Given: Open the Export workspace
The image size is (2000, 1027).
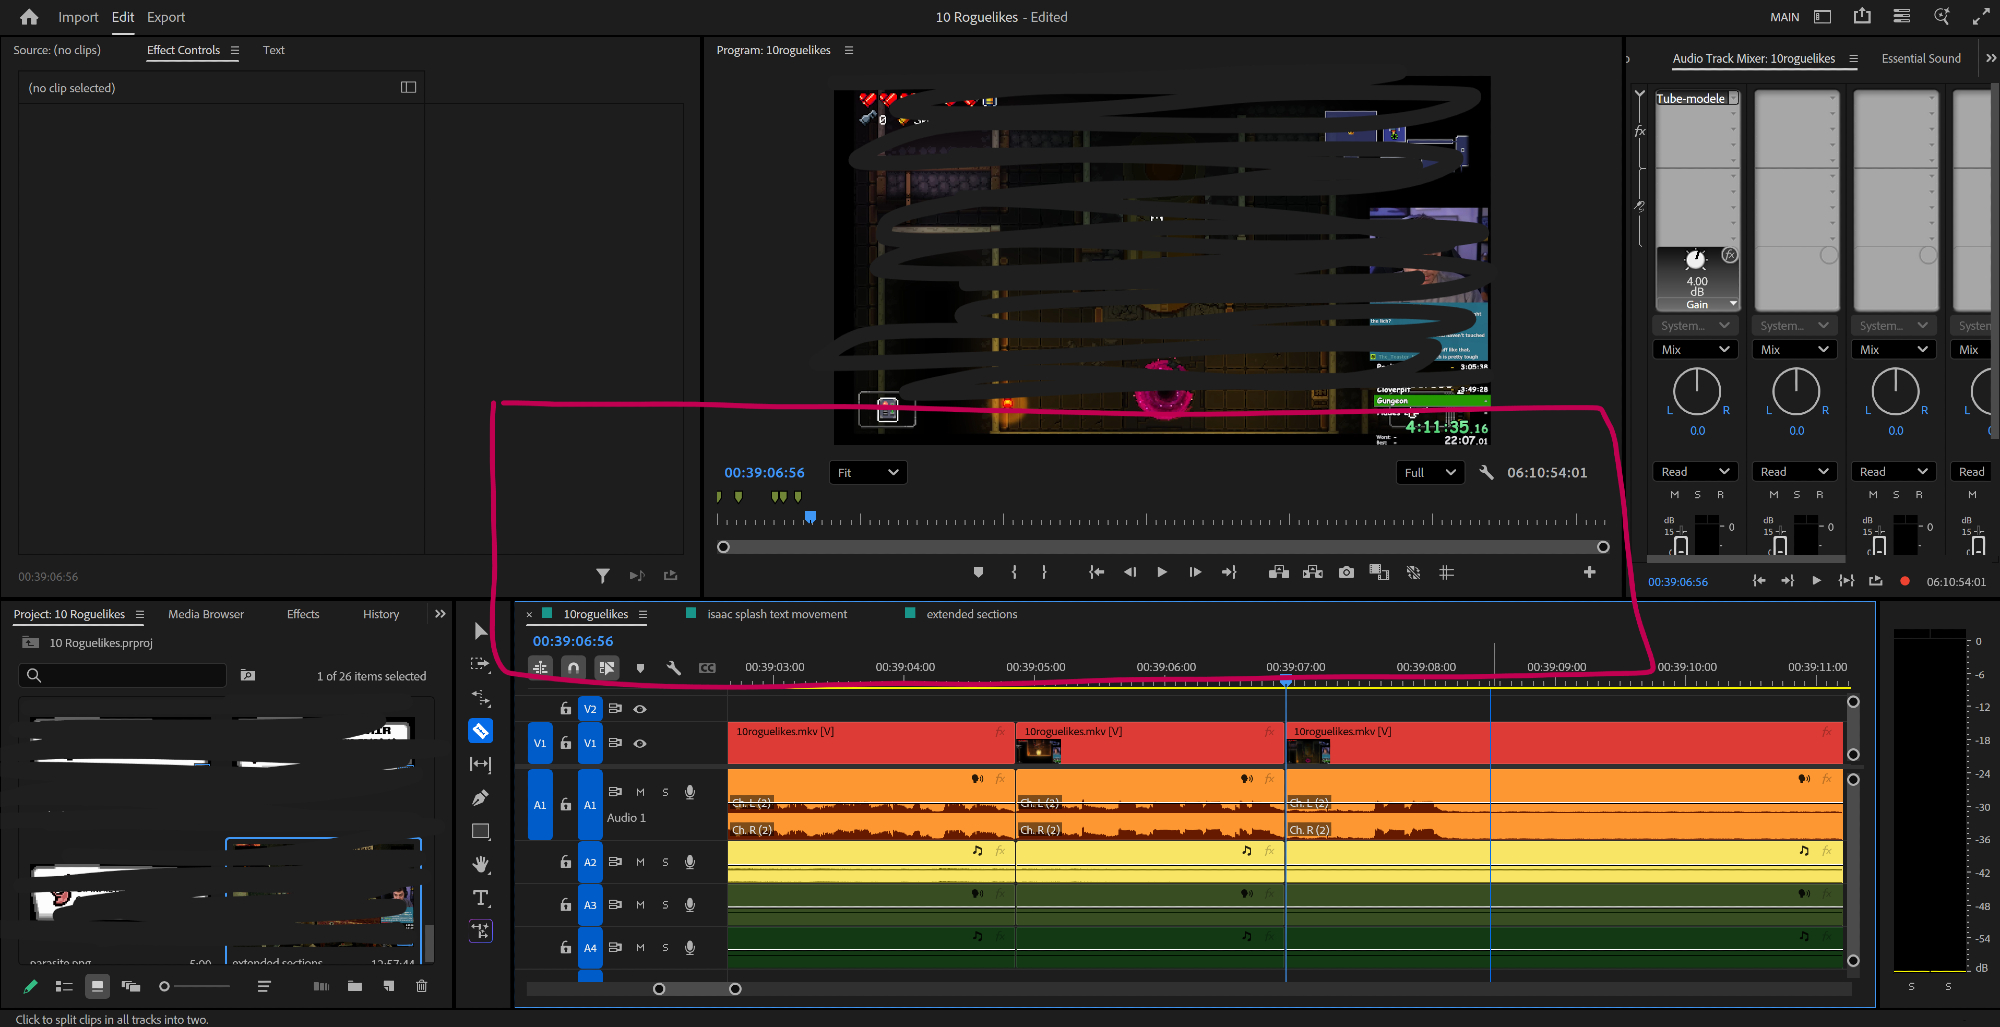Looking at the screenshot, I should coord(166,17).
